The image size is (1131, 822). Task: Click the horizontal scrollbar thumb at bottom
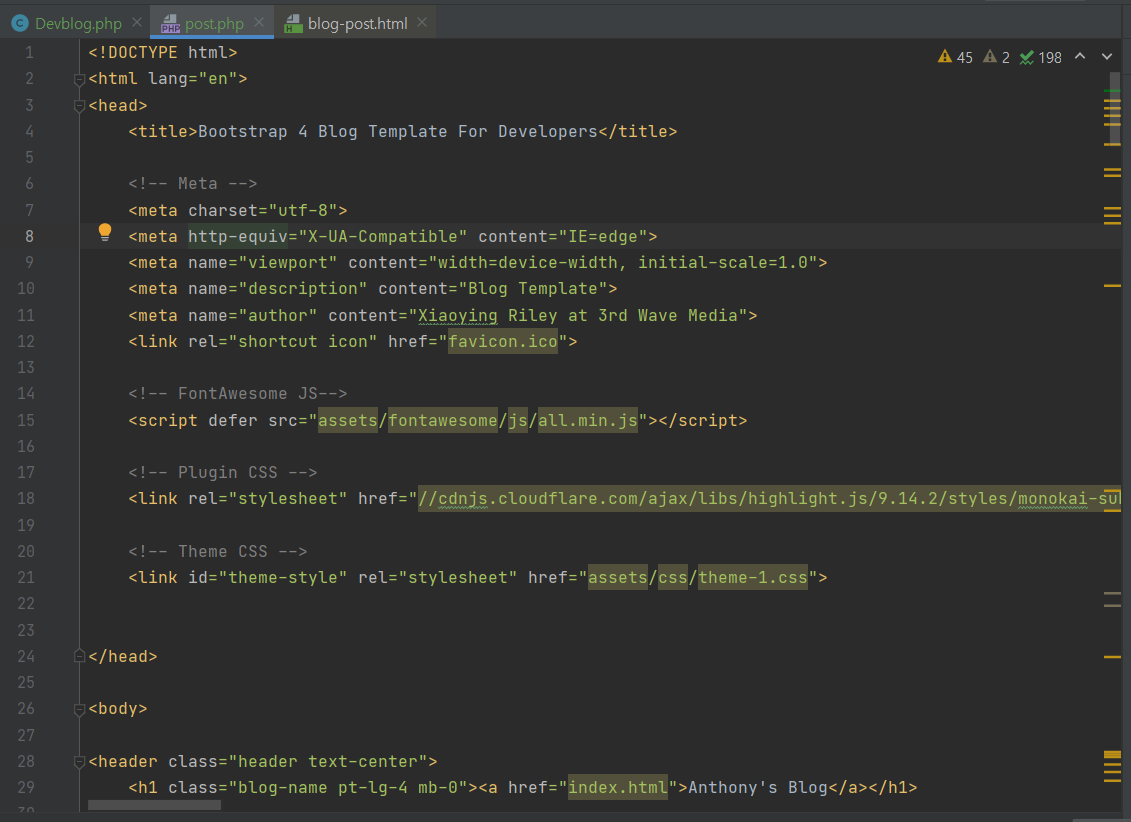(154, 805)
